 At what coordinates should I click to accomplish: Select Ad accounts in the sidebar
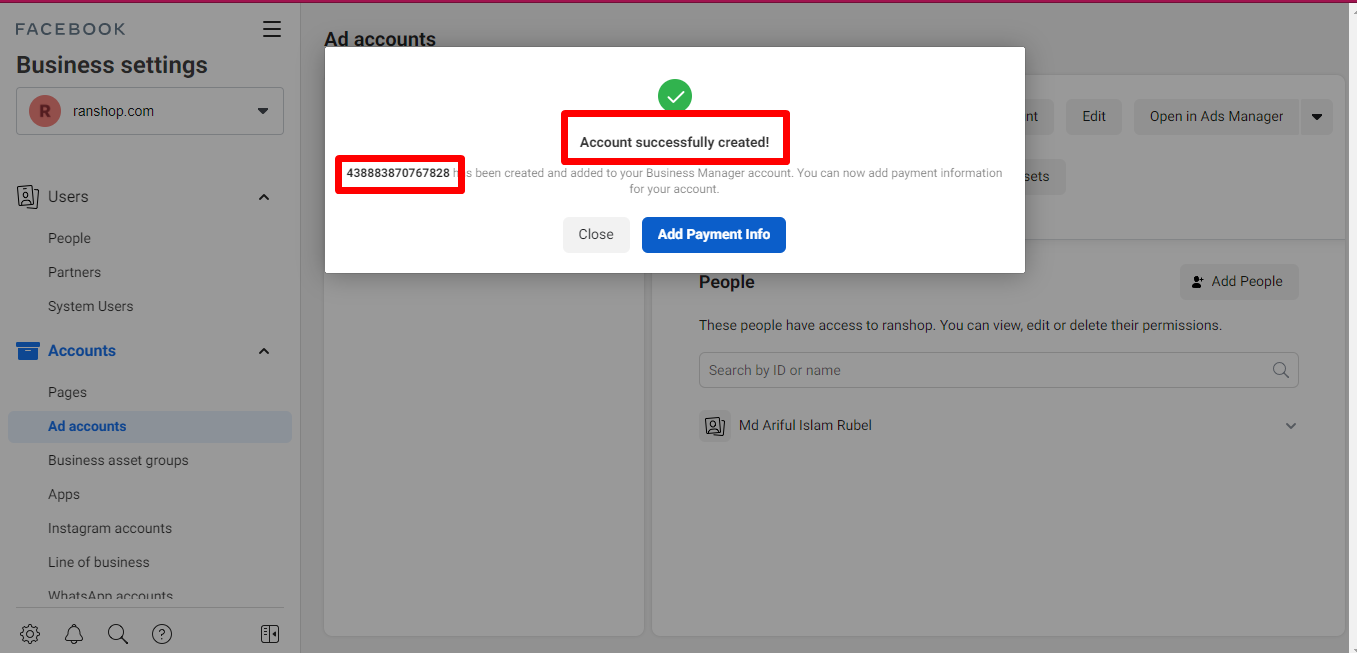[x=150, y=426]
